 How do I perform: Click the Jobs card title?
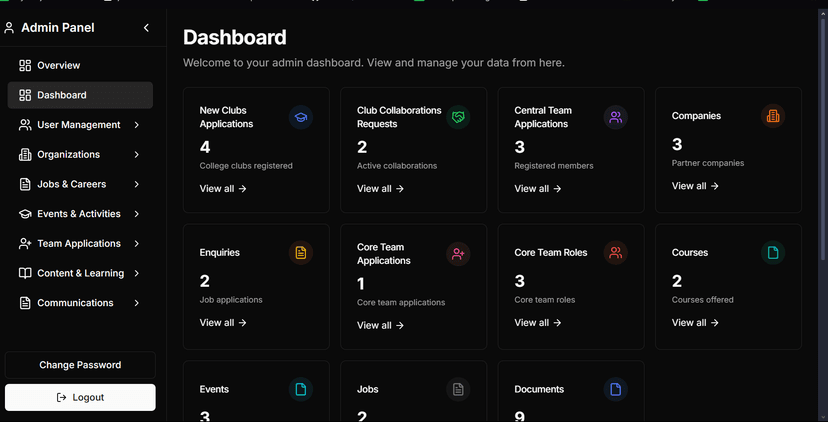tap(368, 389)
